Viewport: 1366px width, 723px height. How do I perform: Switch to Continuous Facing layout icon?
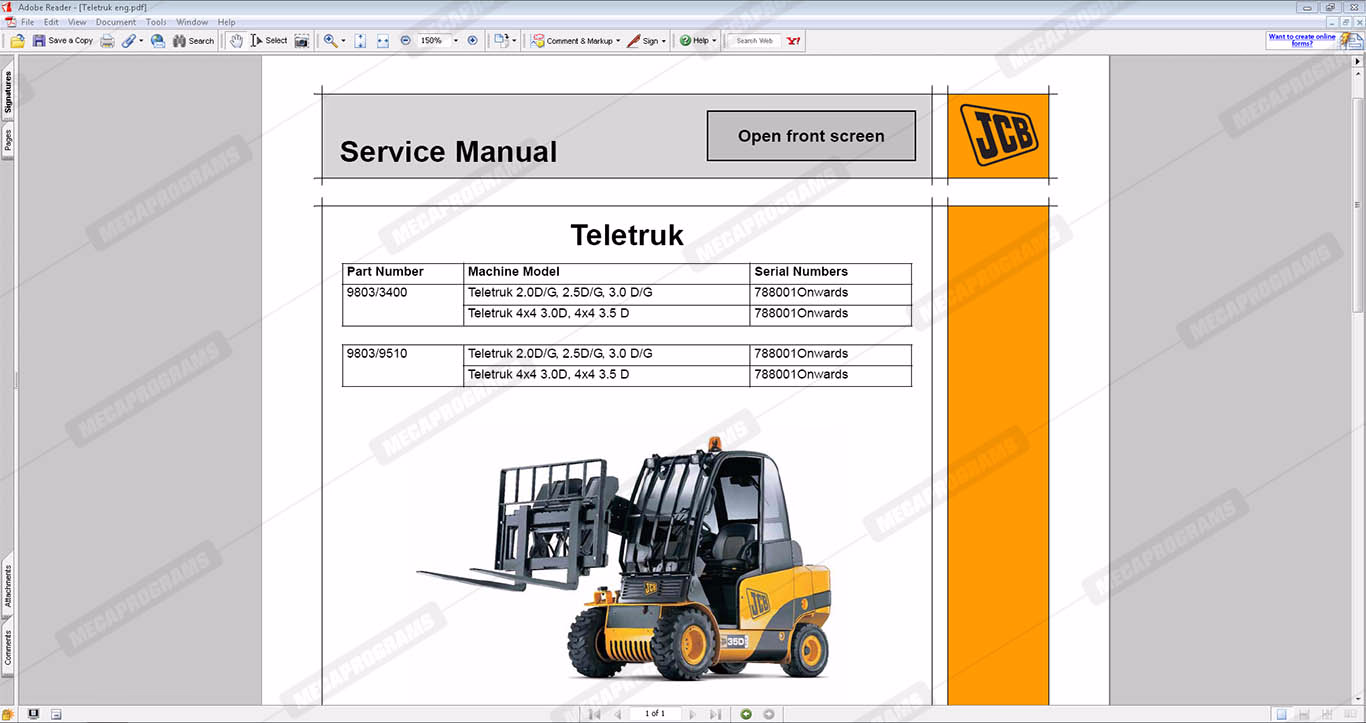coord(1325,714)
